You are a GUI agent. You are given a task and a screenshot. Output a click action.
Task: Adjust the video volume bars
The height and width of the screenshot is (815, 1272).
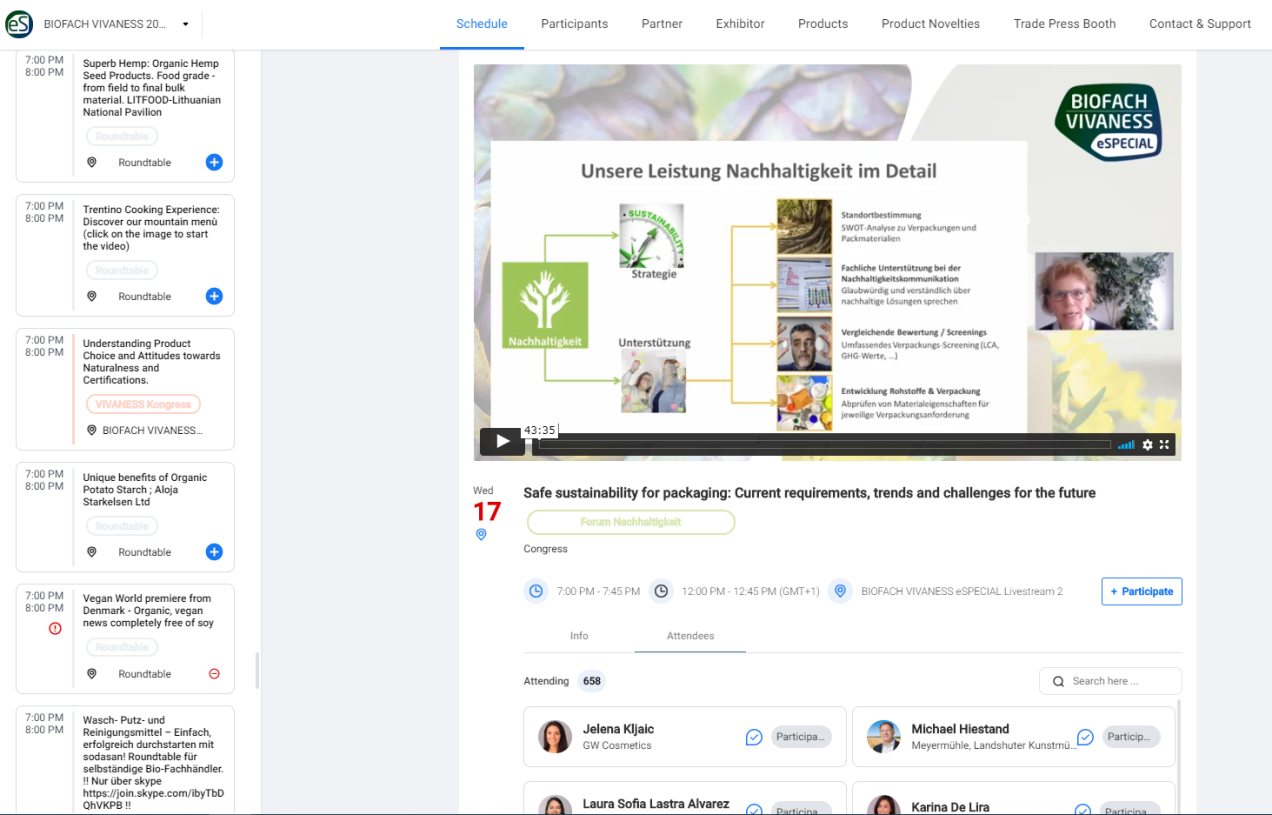tap(1126, 445)
